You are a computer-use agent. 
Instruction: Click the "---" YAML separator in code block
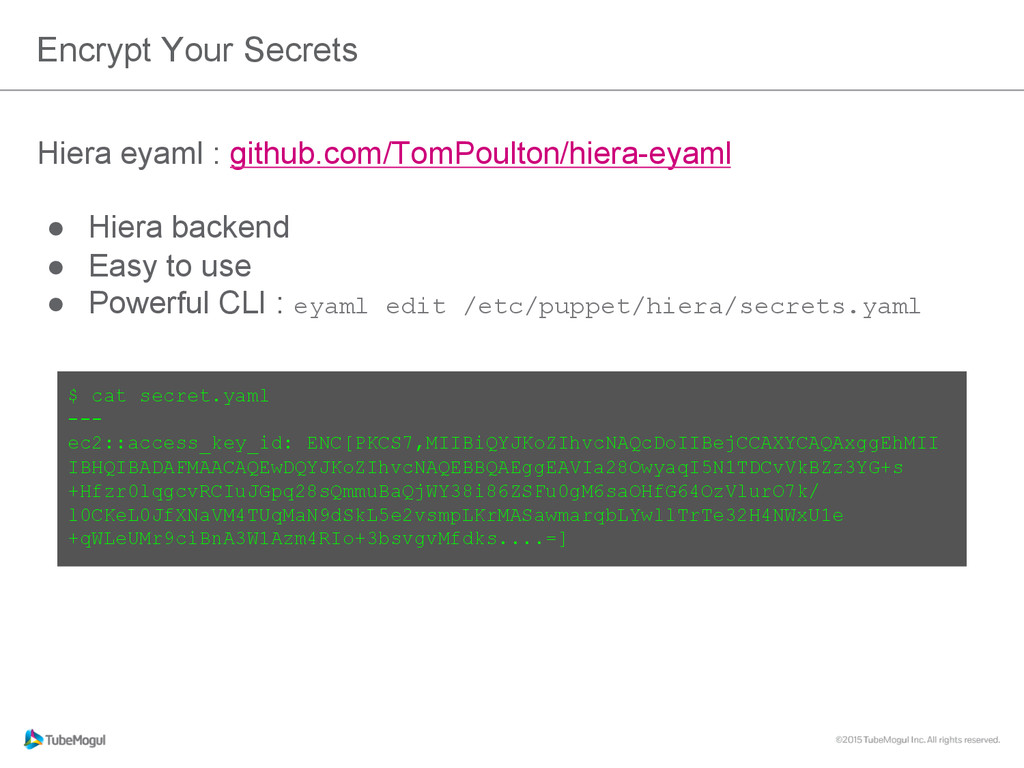[85, 419]
